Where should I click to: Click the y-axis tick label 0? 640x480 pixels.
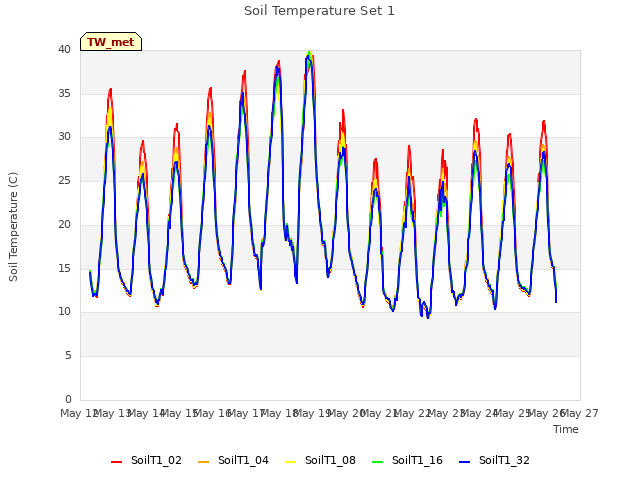tap(68, 399)
